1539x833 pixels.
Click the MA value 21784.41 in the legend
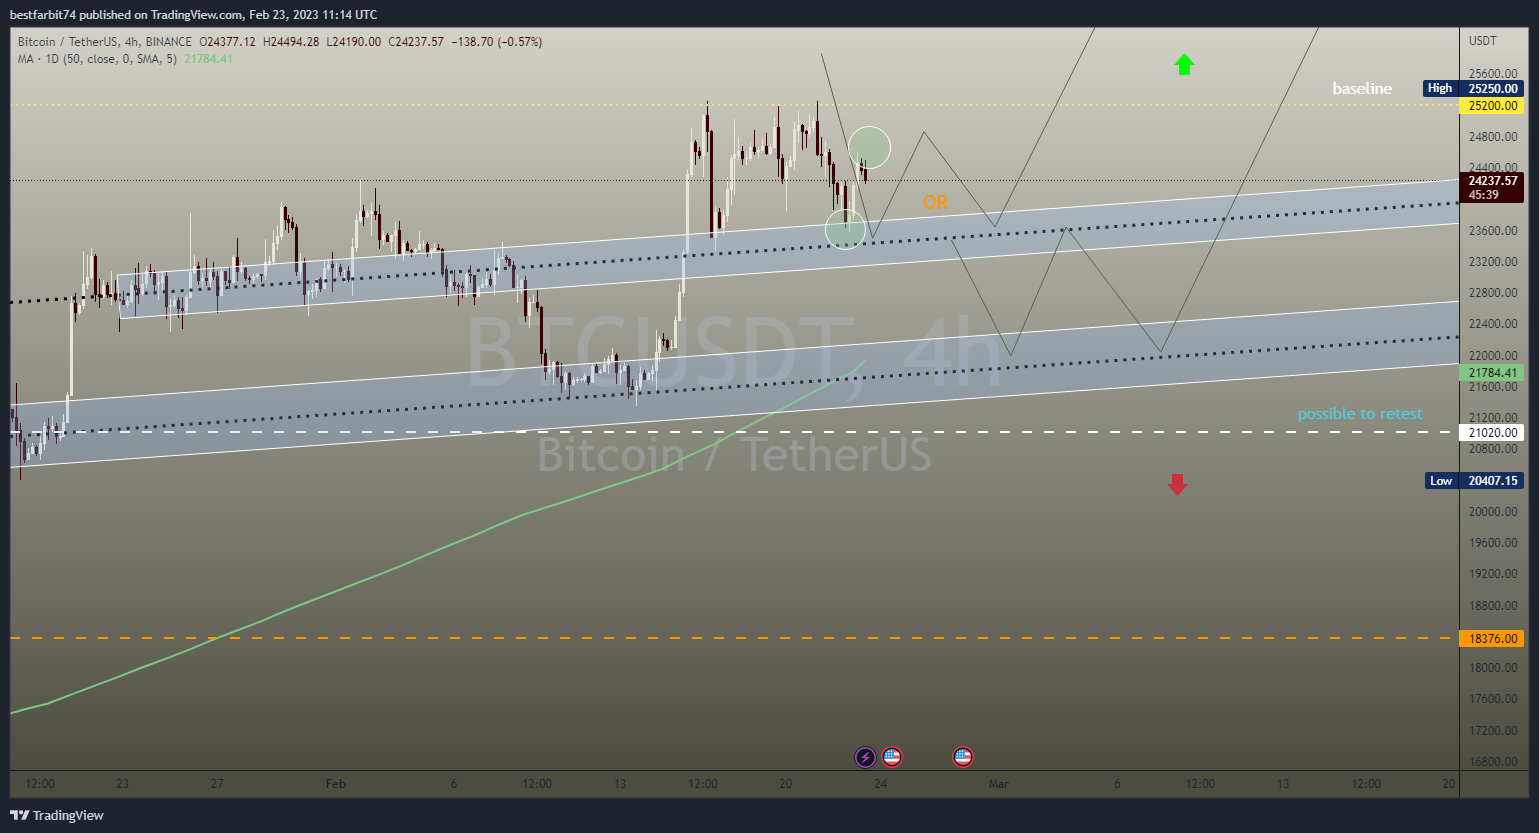[x=208, y=59]
